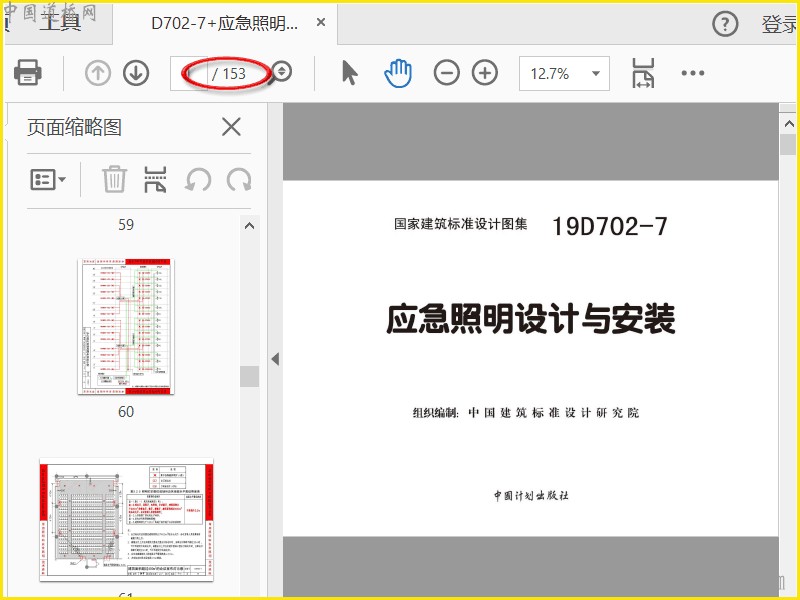
Task: Click the thumbnail panel scroll up arrow
Action: (249, 226)
